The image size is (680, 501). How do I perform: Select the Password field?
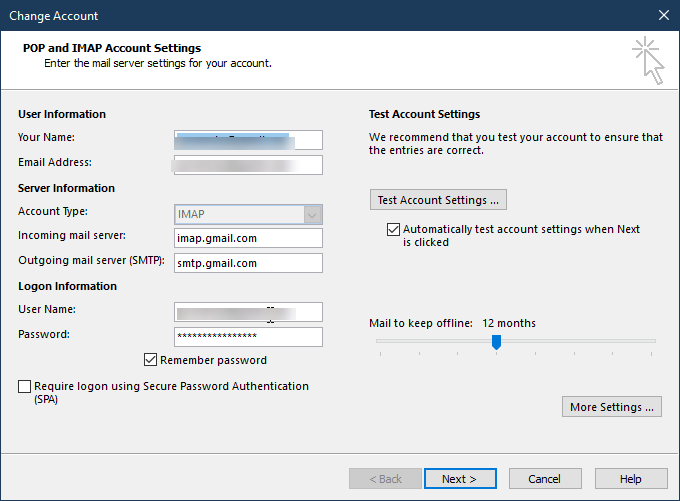tap(248, 337)
